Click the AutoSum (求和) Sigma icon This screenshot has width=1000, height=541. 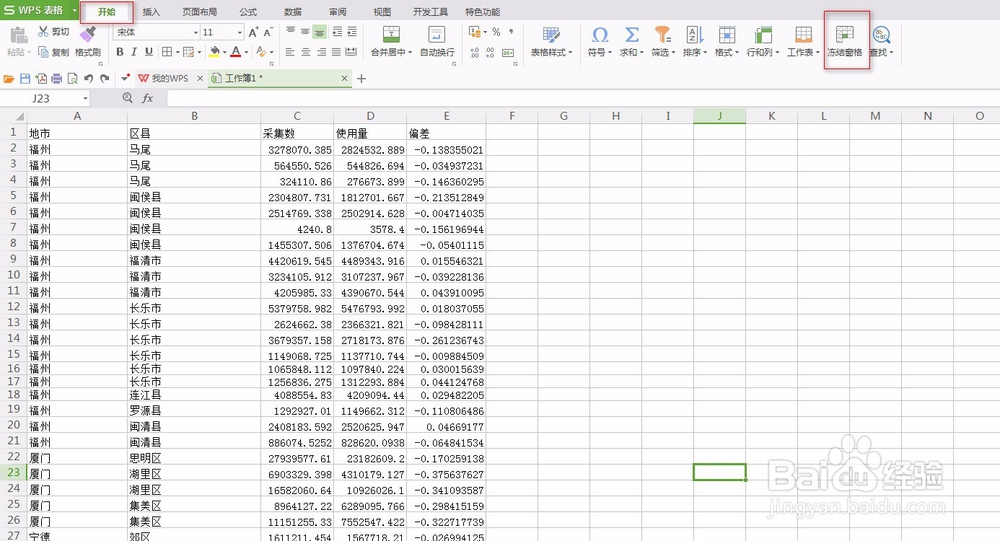(x=631, y=34)
